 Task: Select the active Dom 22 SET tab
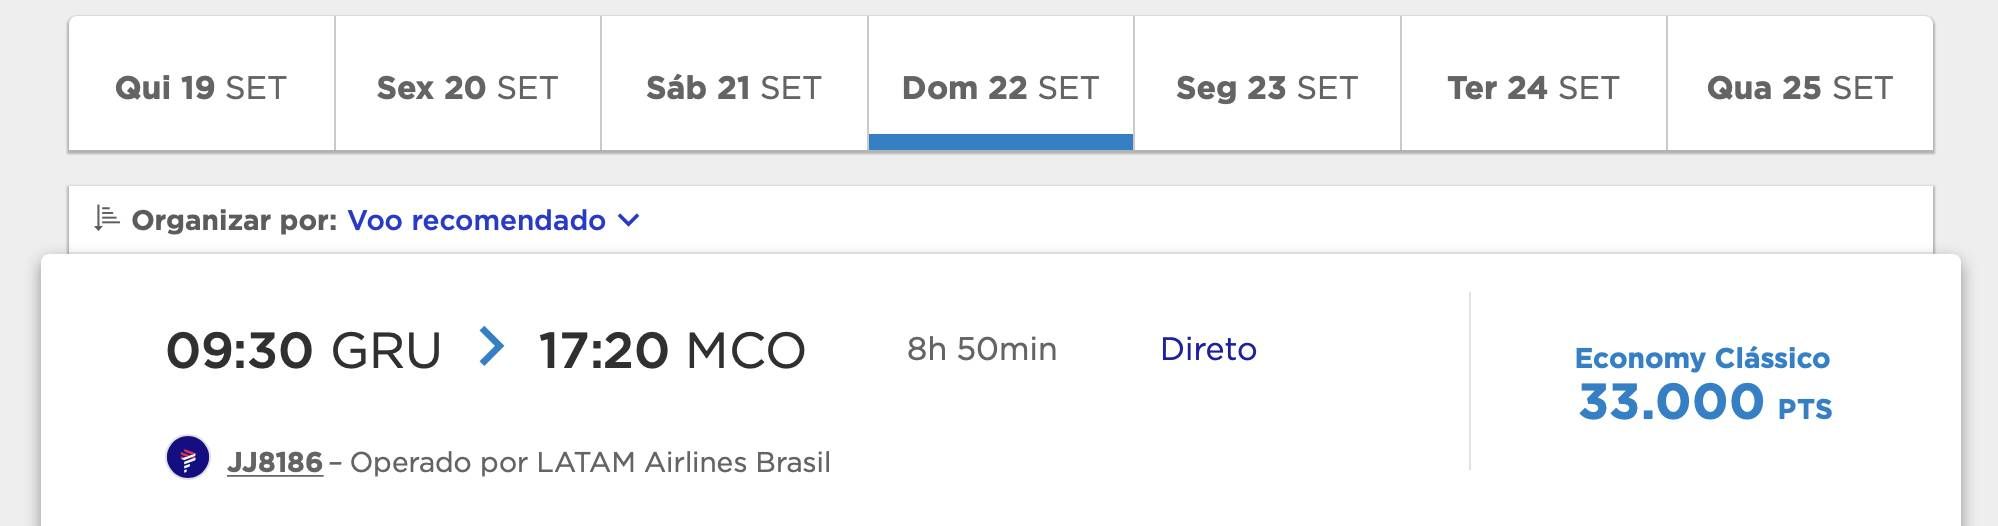1001,84
